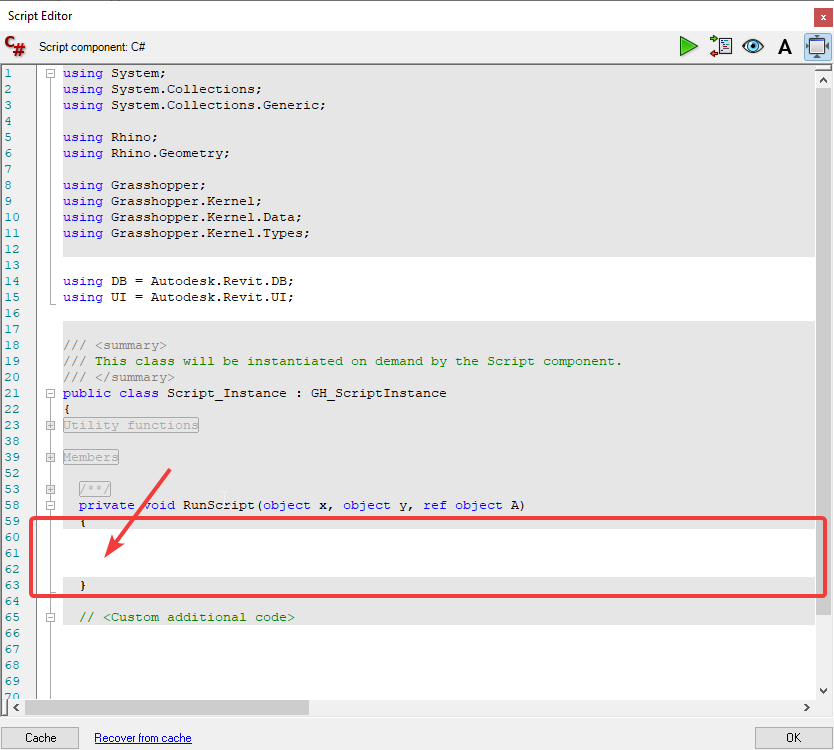Confirm with the OK button

pos(793,738)
